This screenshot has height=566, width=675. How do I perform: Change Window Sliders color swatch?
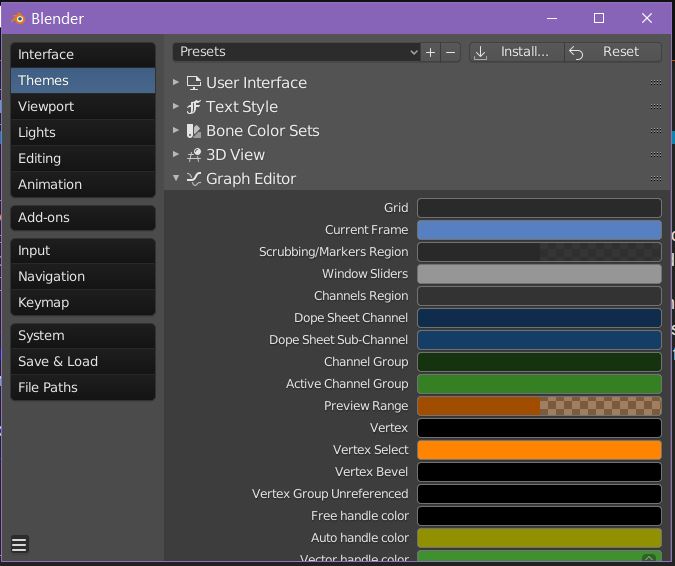(x=539, y=274)
